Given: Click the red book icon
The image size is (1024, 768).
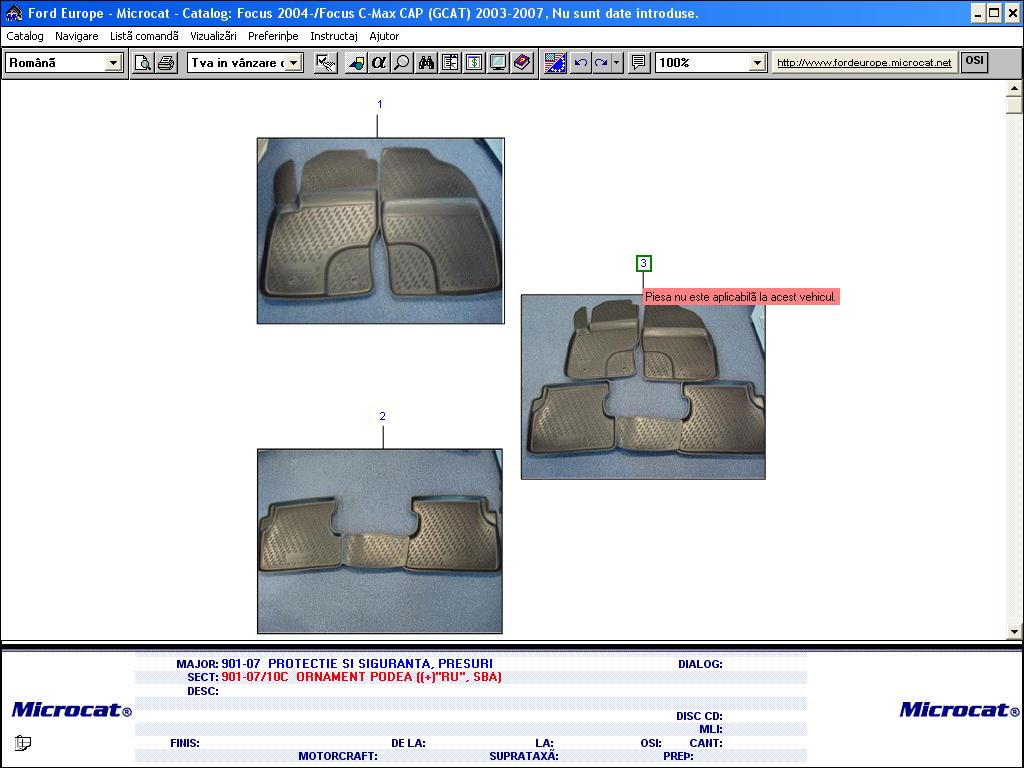Looking at the screenshot, I should pyautogui.click(x=522, y=63).
